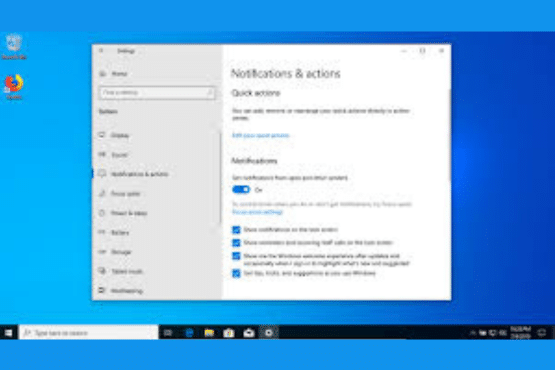Open the Action Center notification icon
Screen dimensions: 555x370
(x=542, y=332)
